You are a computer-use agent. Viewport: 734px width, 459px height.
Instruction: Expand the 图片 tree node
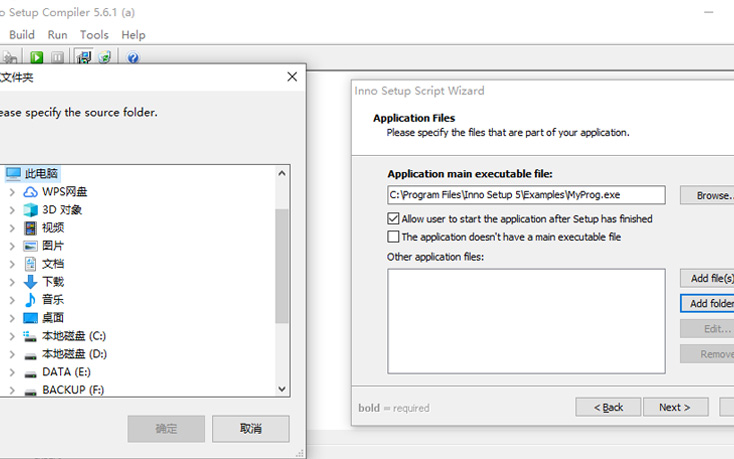(12, 246)
